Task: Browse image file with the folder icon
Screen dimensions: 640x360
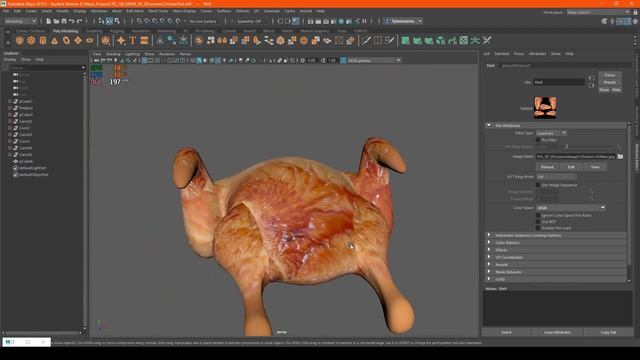Action: [x=620, y=156]
